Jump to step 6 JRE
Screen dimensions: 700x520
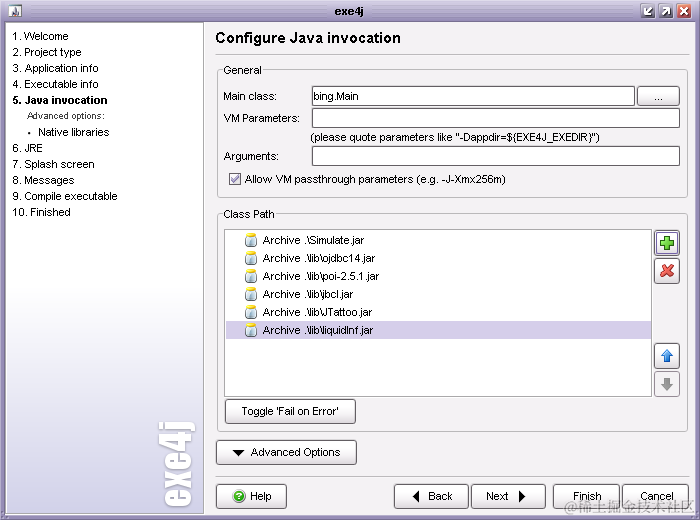(x=27, y=148)
